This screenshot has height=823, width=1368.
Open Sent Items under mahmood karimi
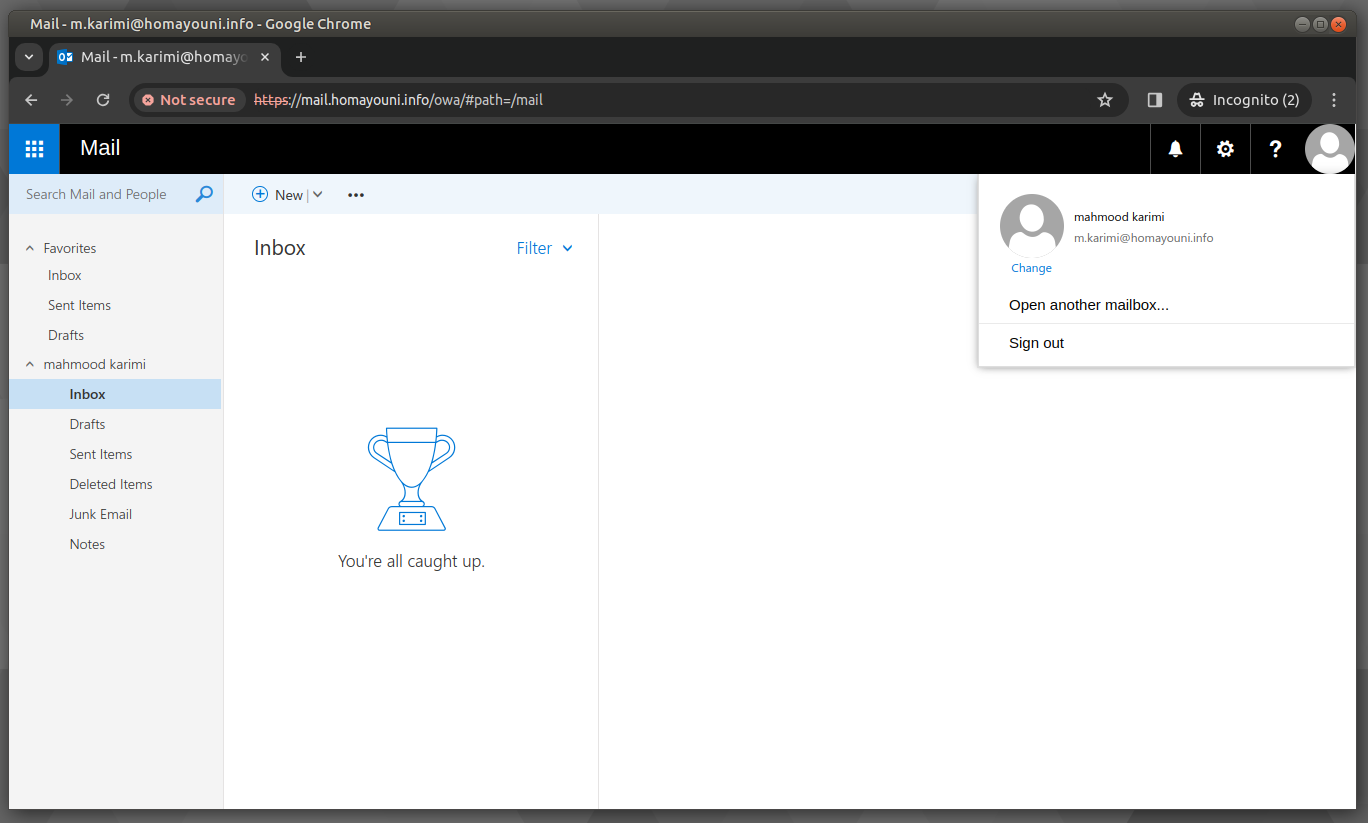tap(101, 454)
